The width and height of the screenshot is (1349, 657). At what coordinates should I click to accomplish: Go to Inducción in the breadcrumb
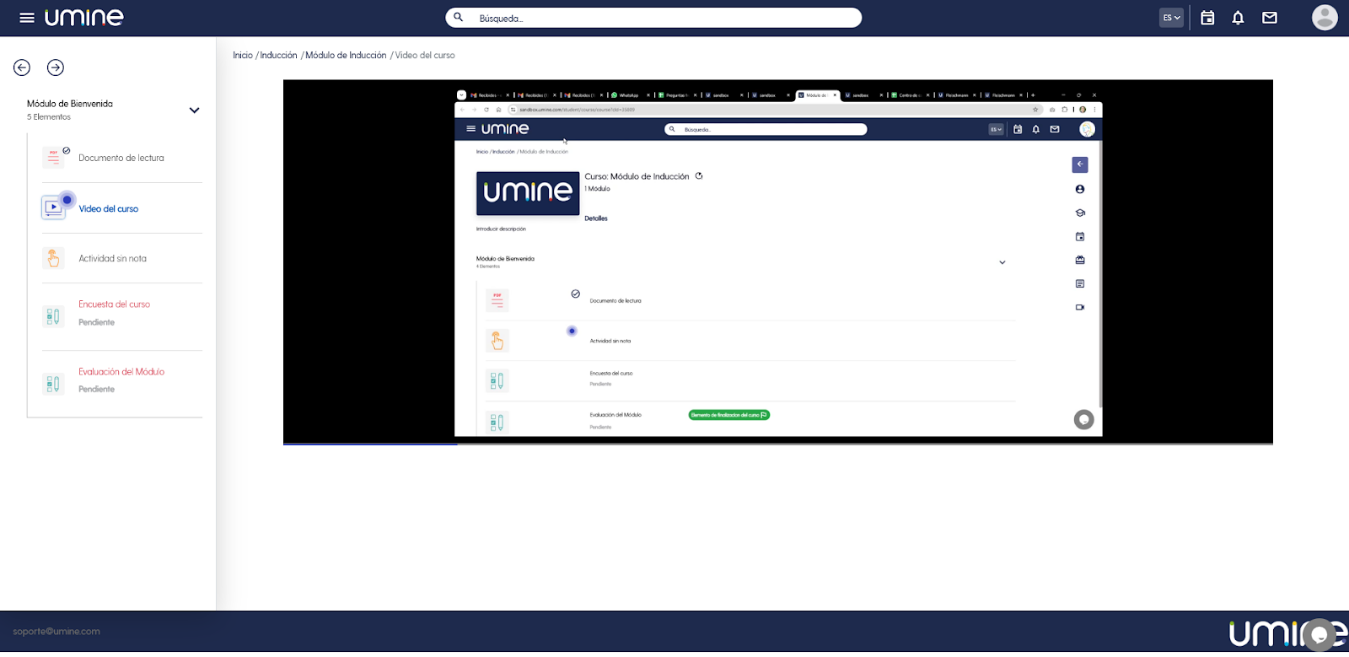279,55
